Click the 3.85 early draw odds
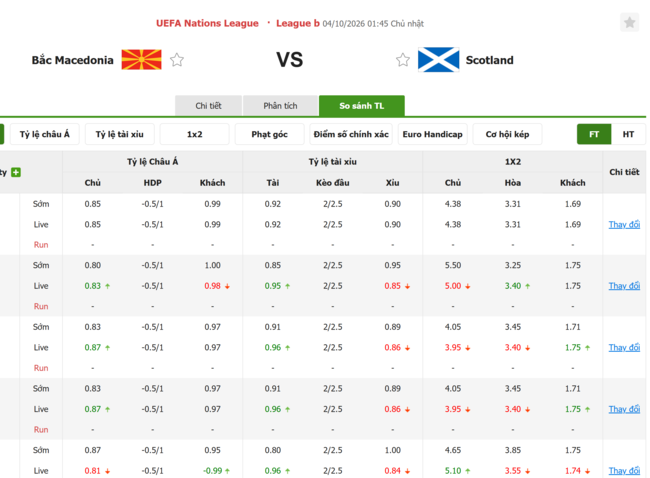The width and height of the screenshot is (650, 478). 513,450
